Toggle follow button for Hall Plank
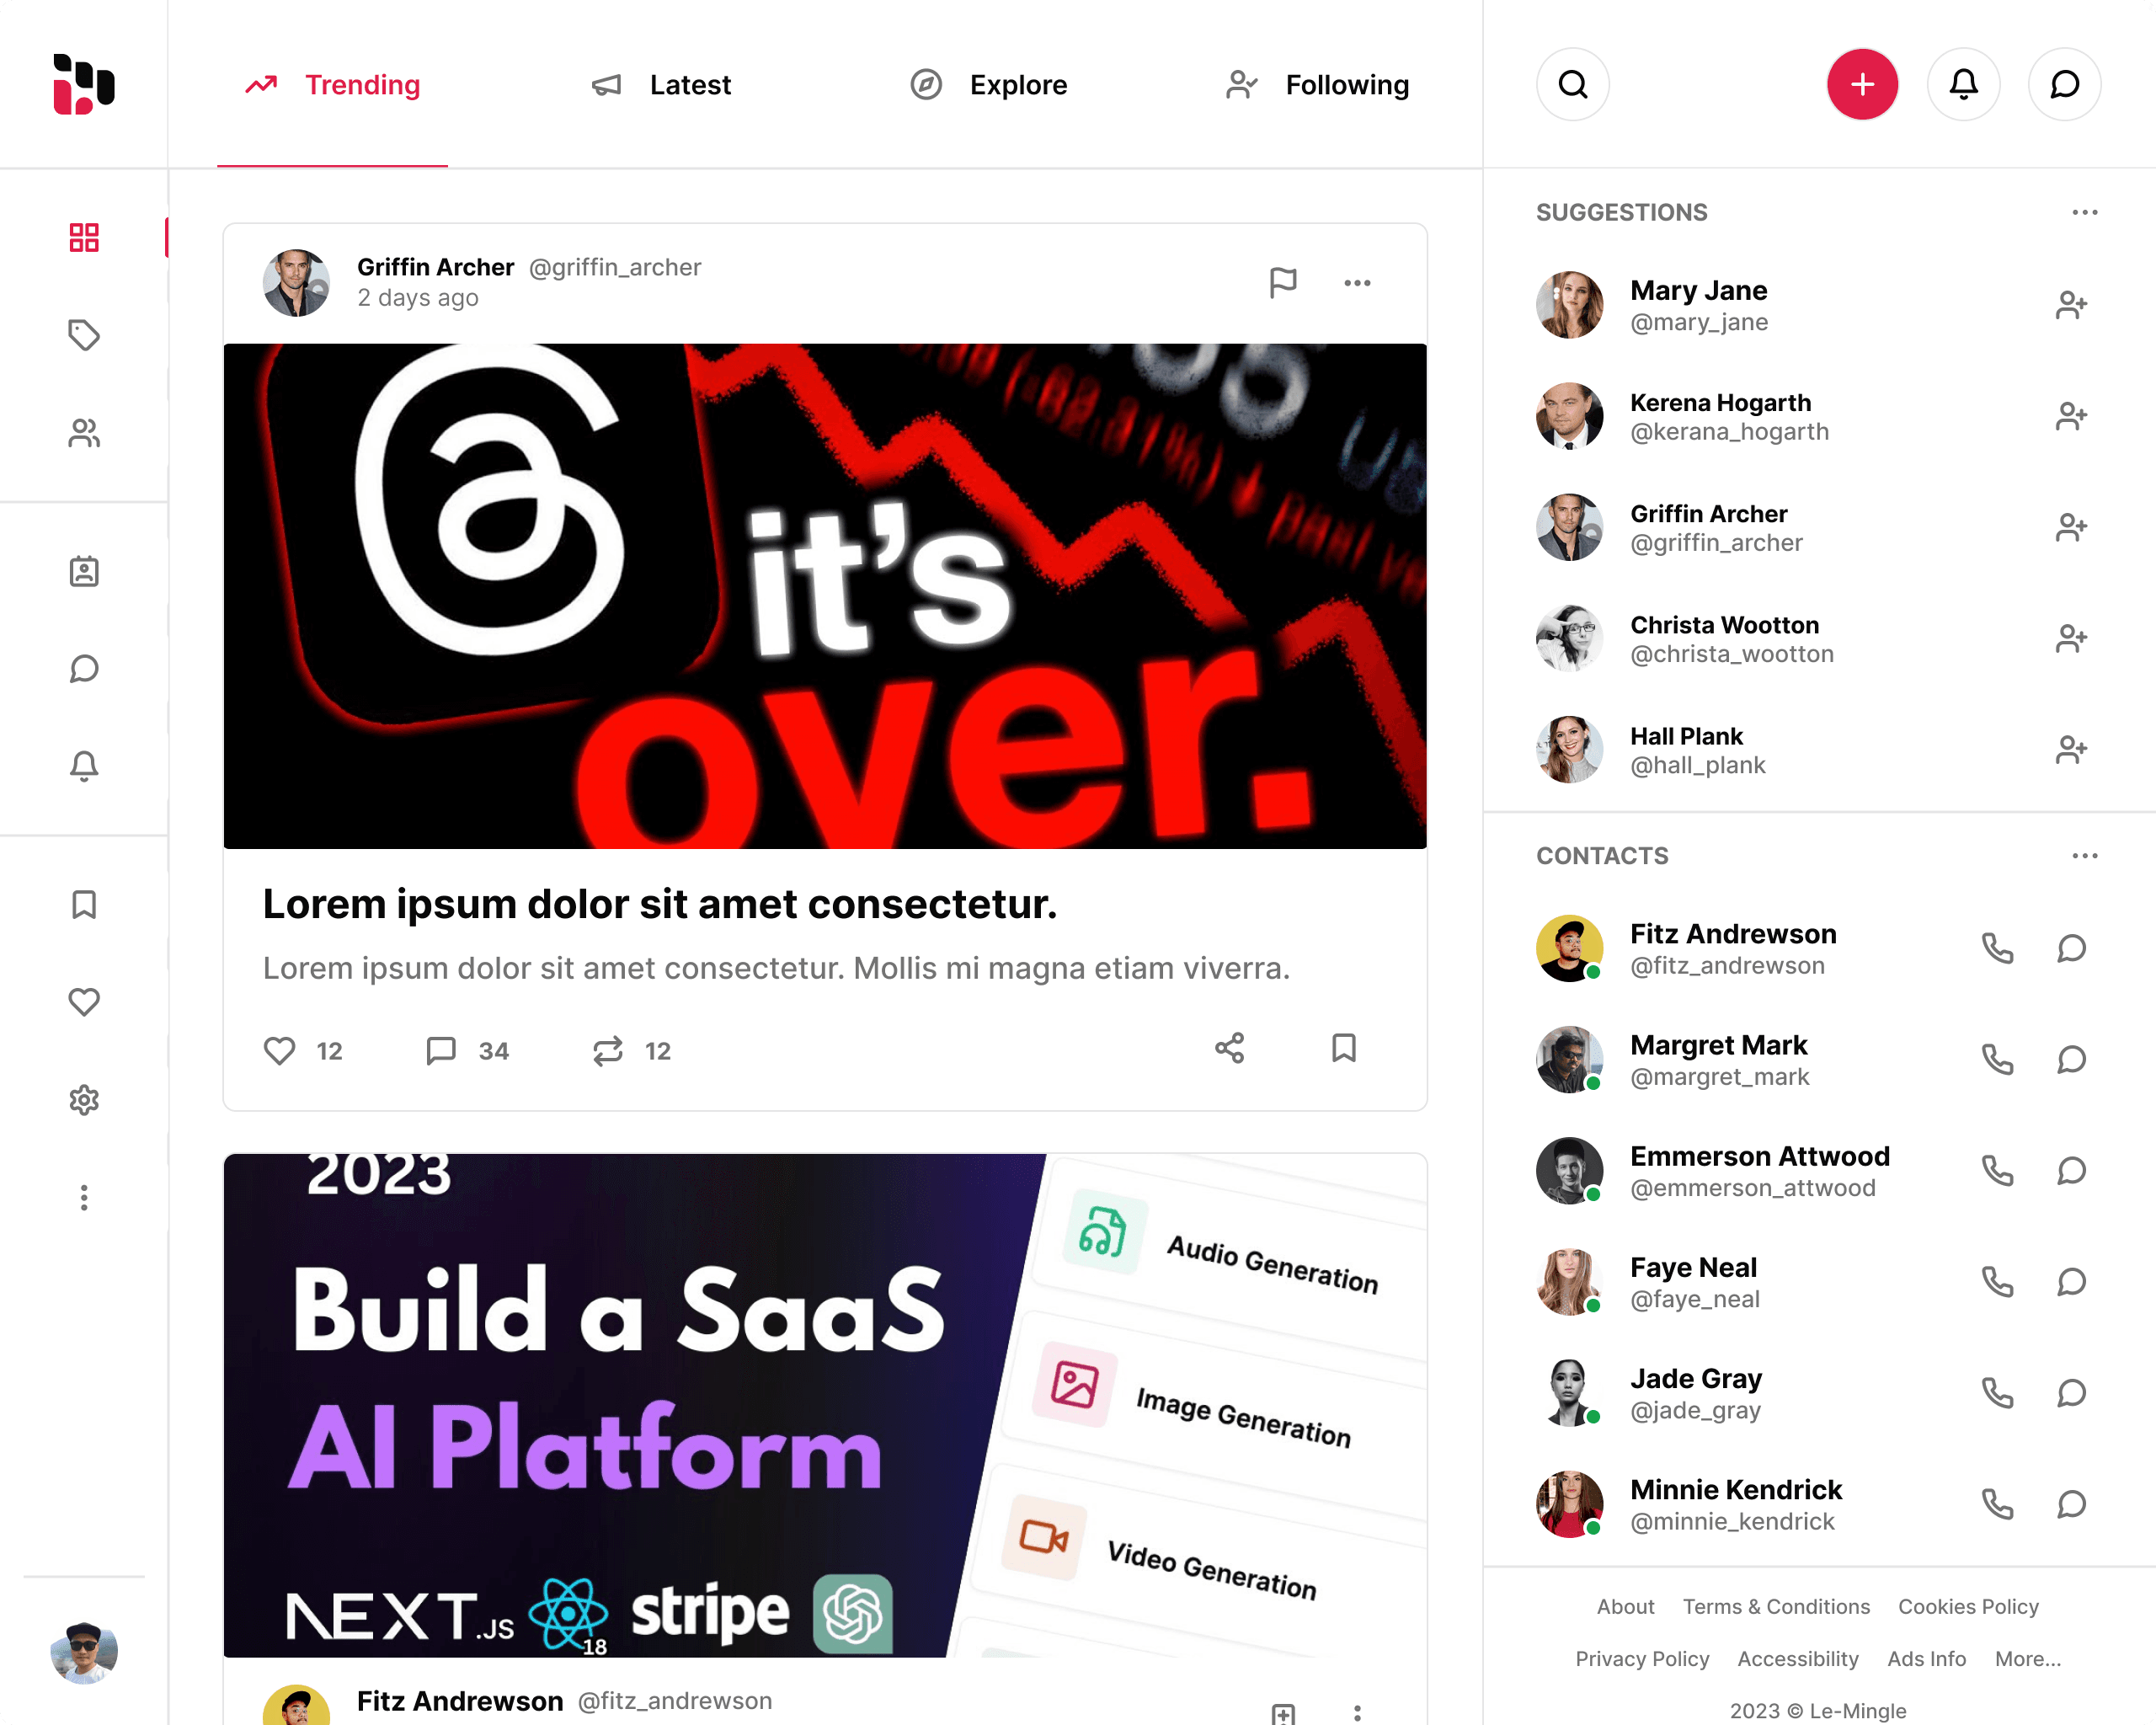Viewport: 2156px width, 1725px height. (x=2070, y=748)
